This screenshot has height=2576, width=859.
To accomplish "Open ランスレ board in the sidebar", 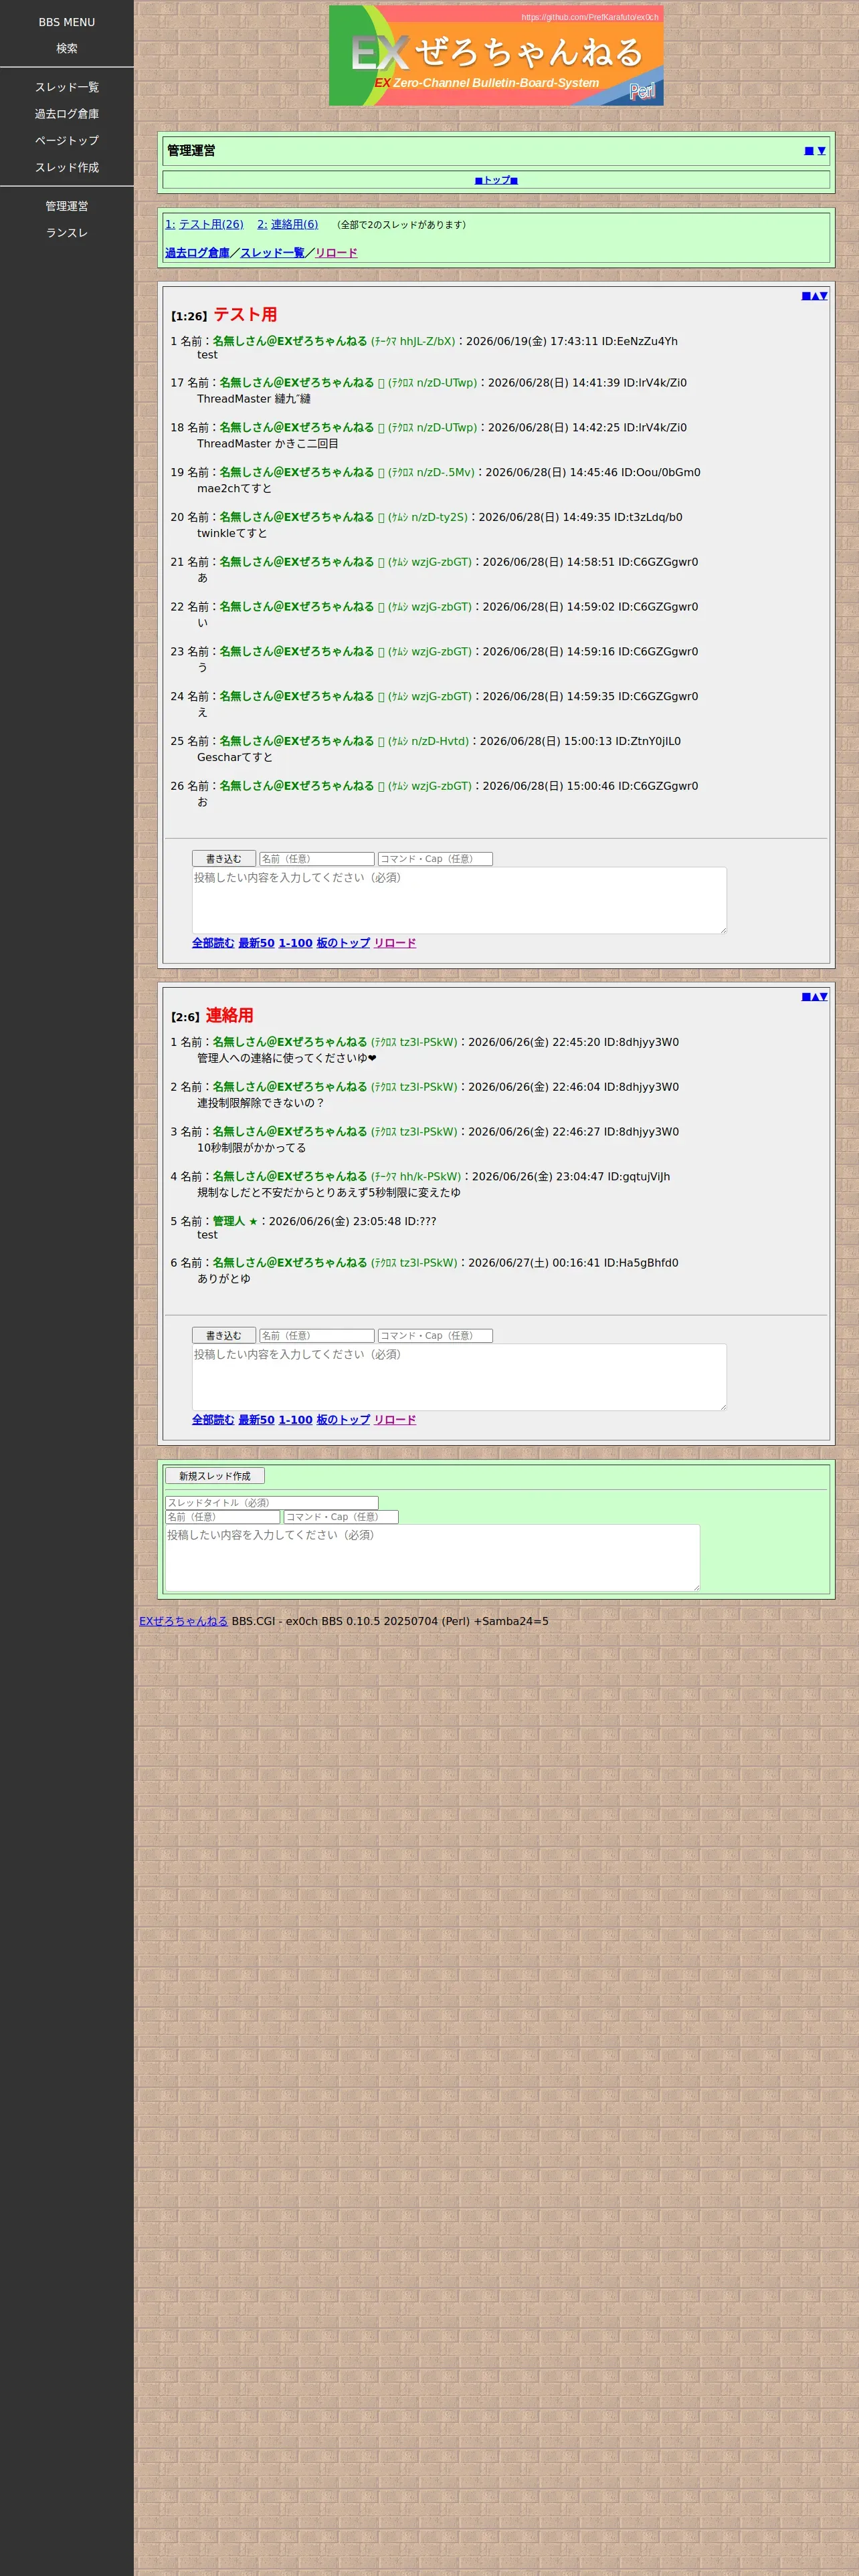I will point(67,232).
